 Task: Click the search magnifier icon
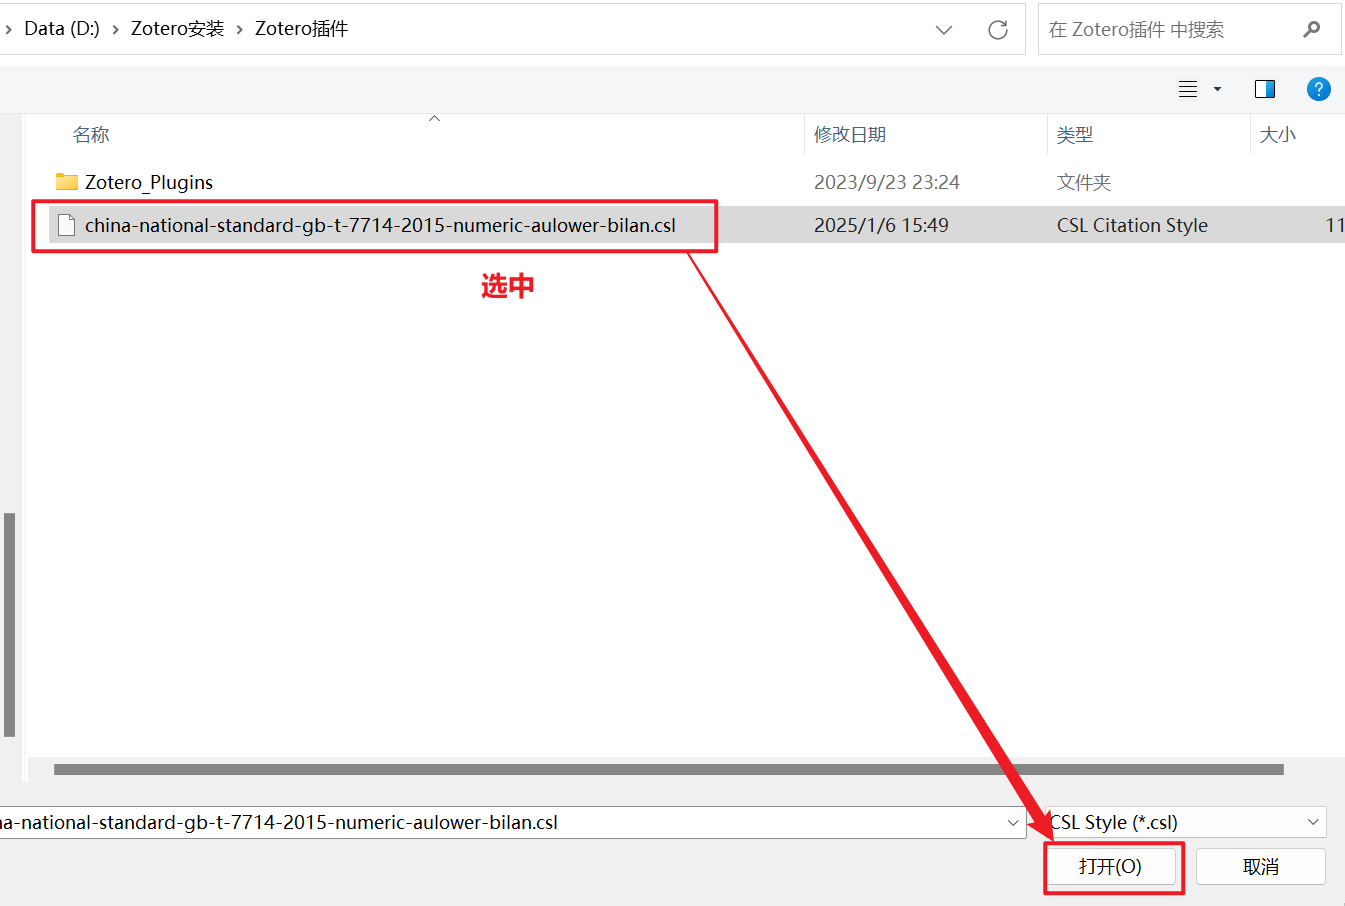tap(1312, 30)
